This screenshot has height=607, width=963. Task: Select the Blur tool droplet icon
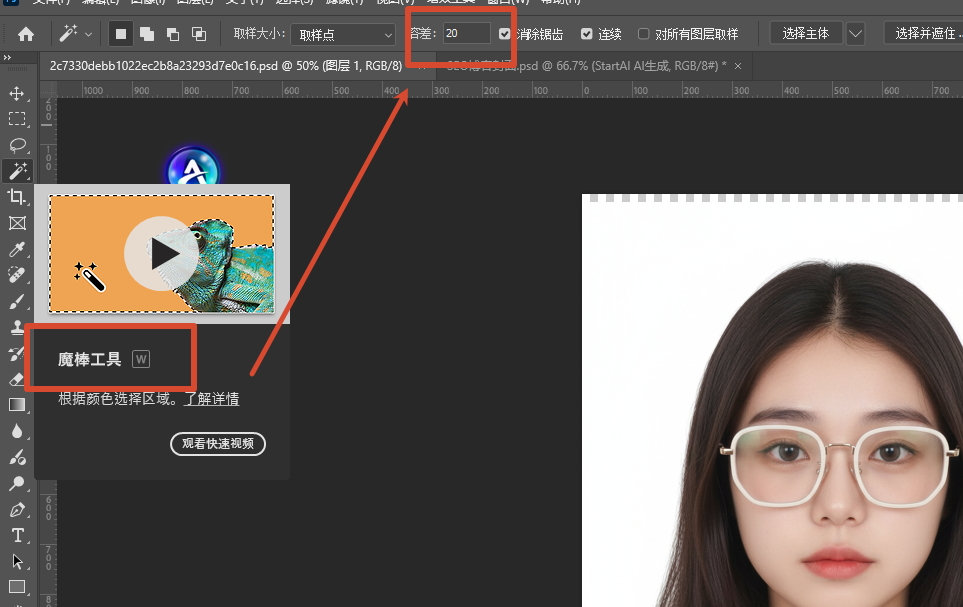[17, 431]
